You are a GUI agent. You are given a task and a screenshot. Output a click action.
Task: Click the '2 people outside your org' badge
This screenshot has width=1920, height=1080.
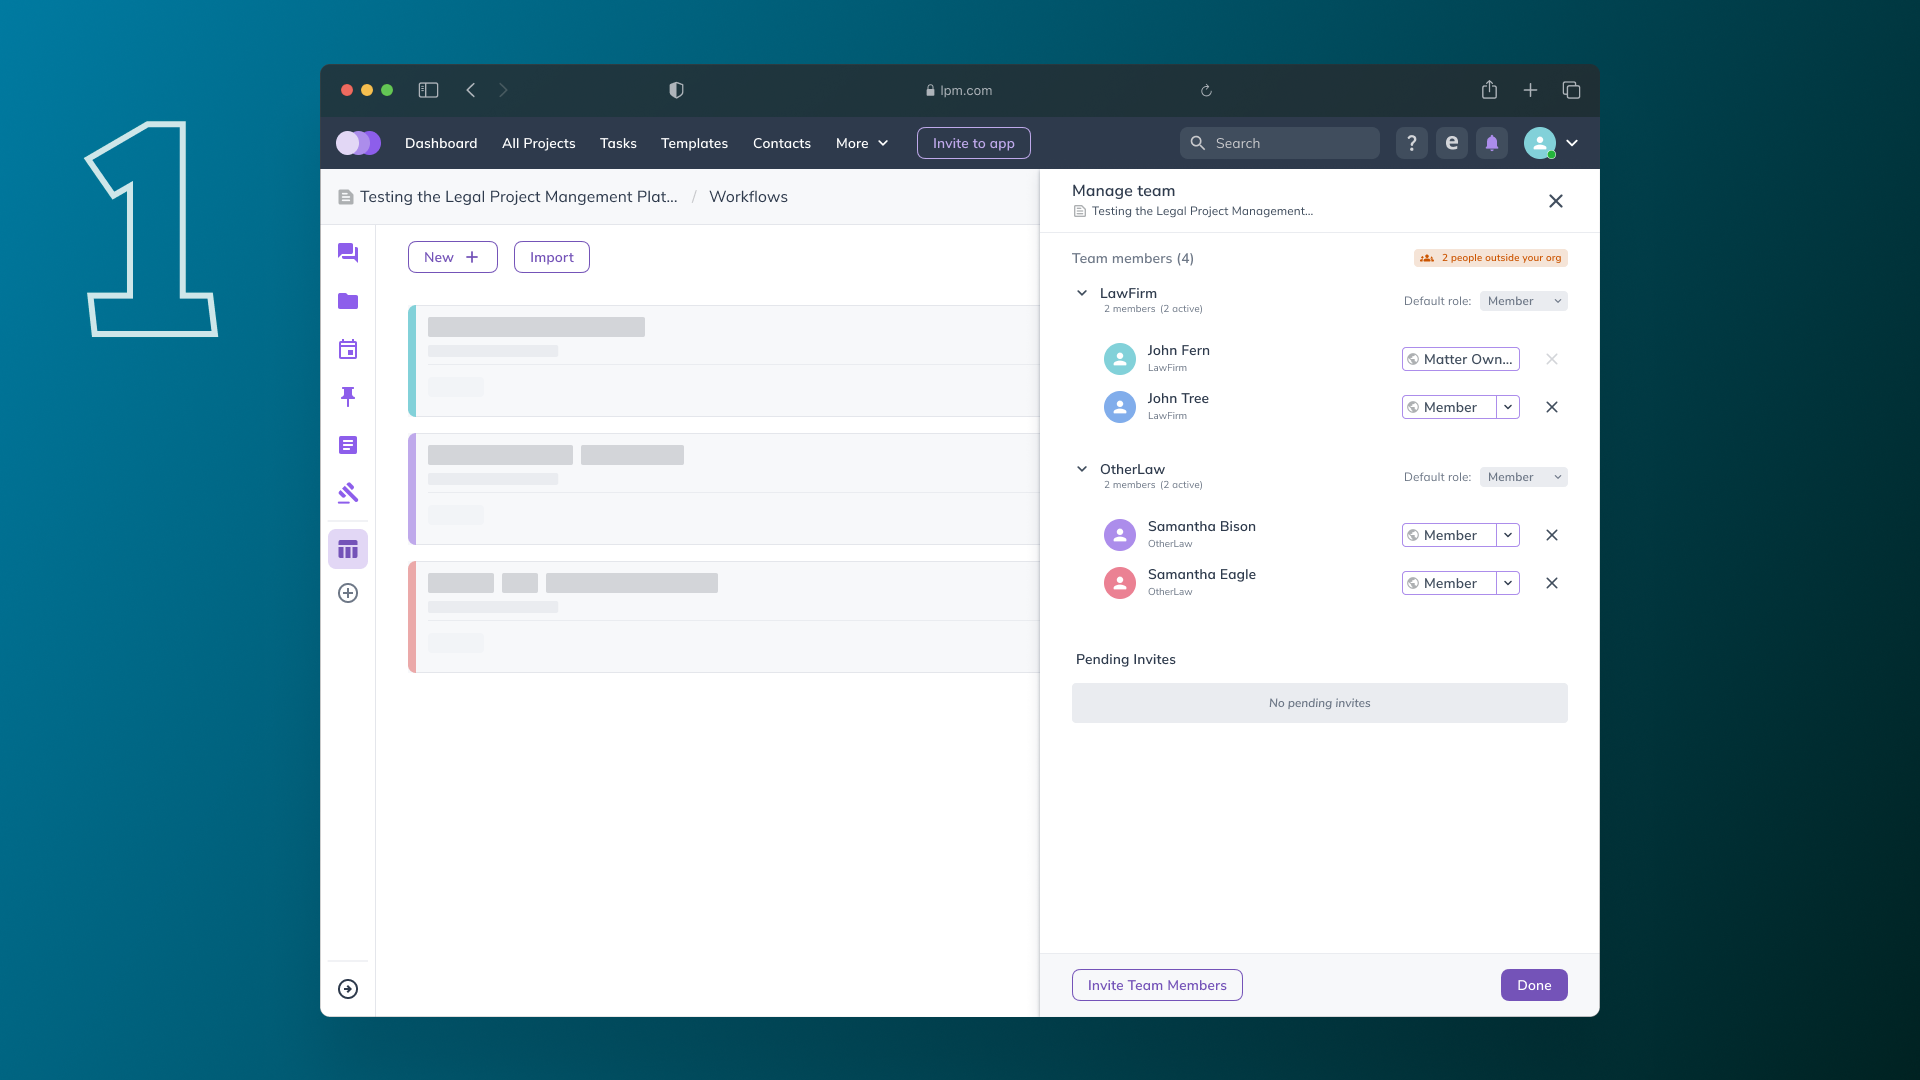[1491, 258]
